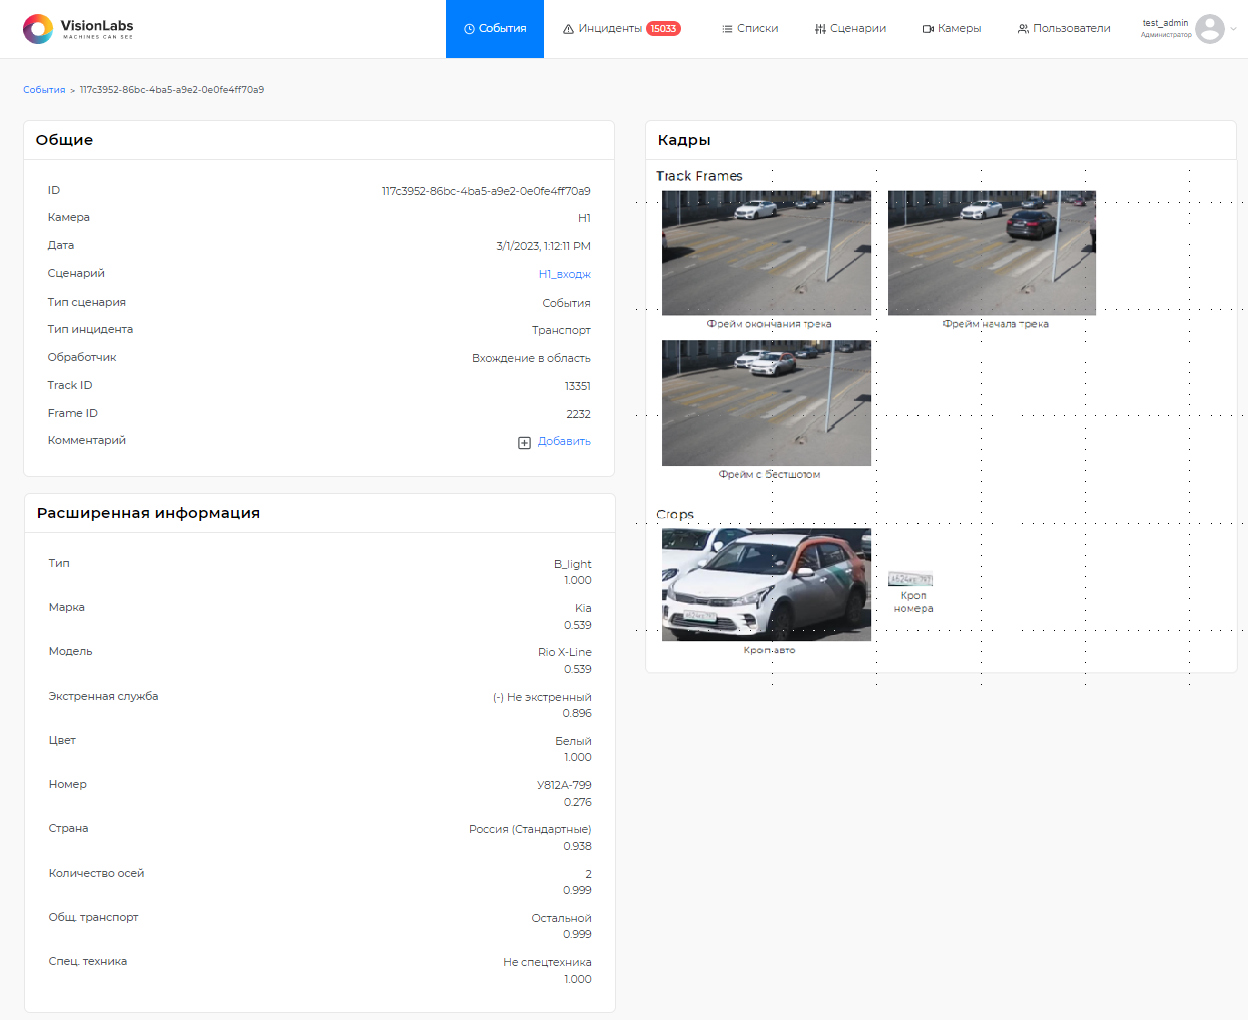Click the sliders icon beside Сценарии
1248x1020 pixels.
click(820, 29)
